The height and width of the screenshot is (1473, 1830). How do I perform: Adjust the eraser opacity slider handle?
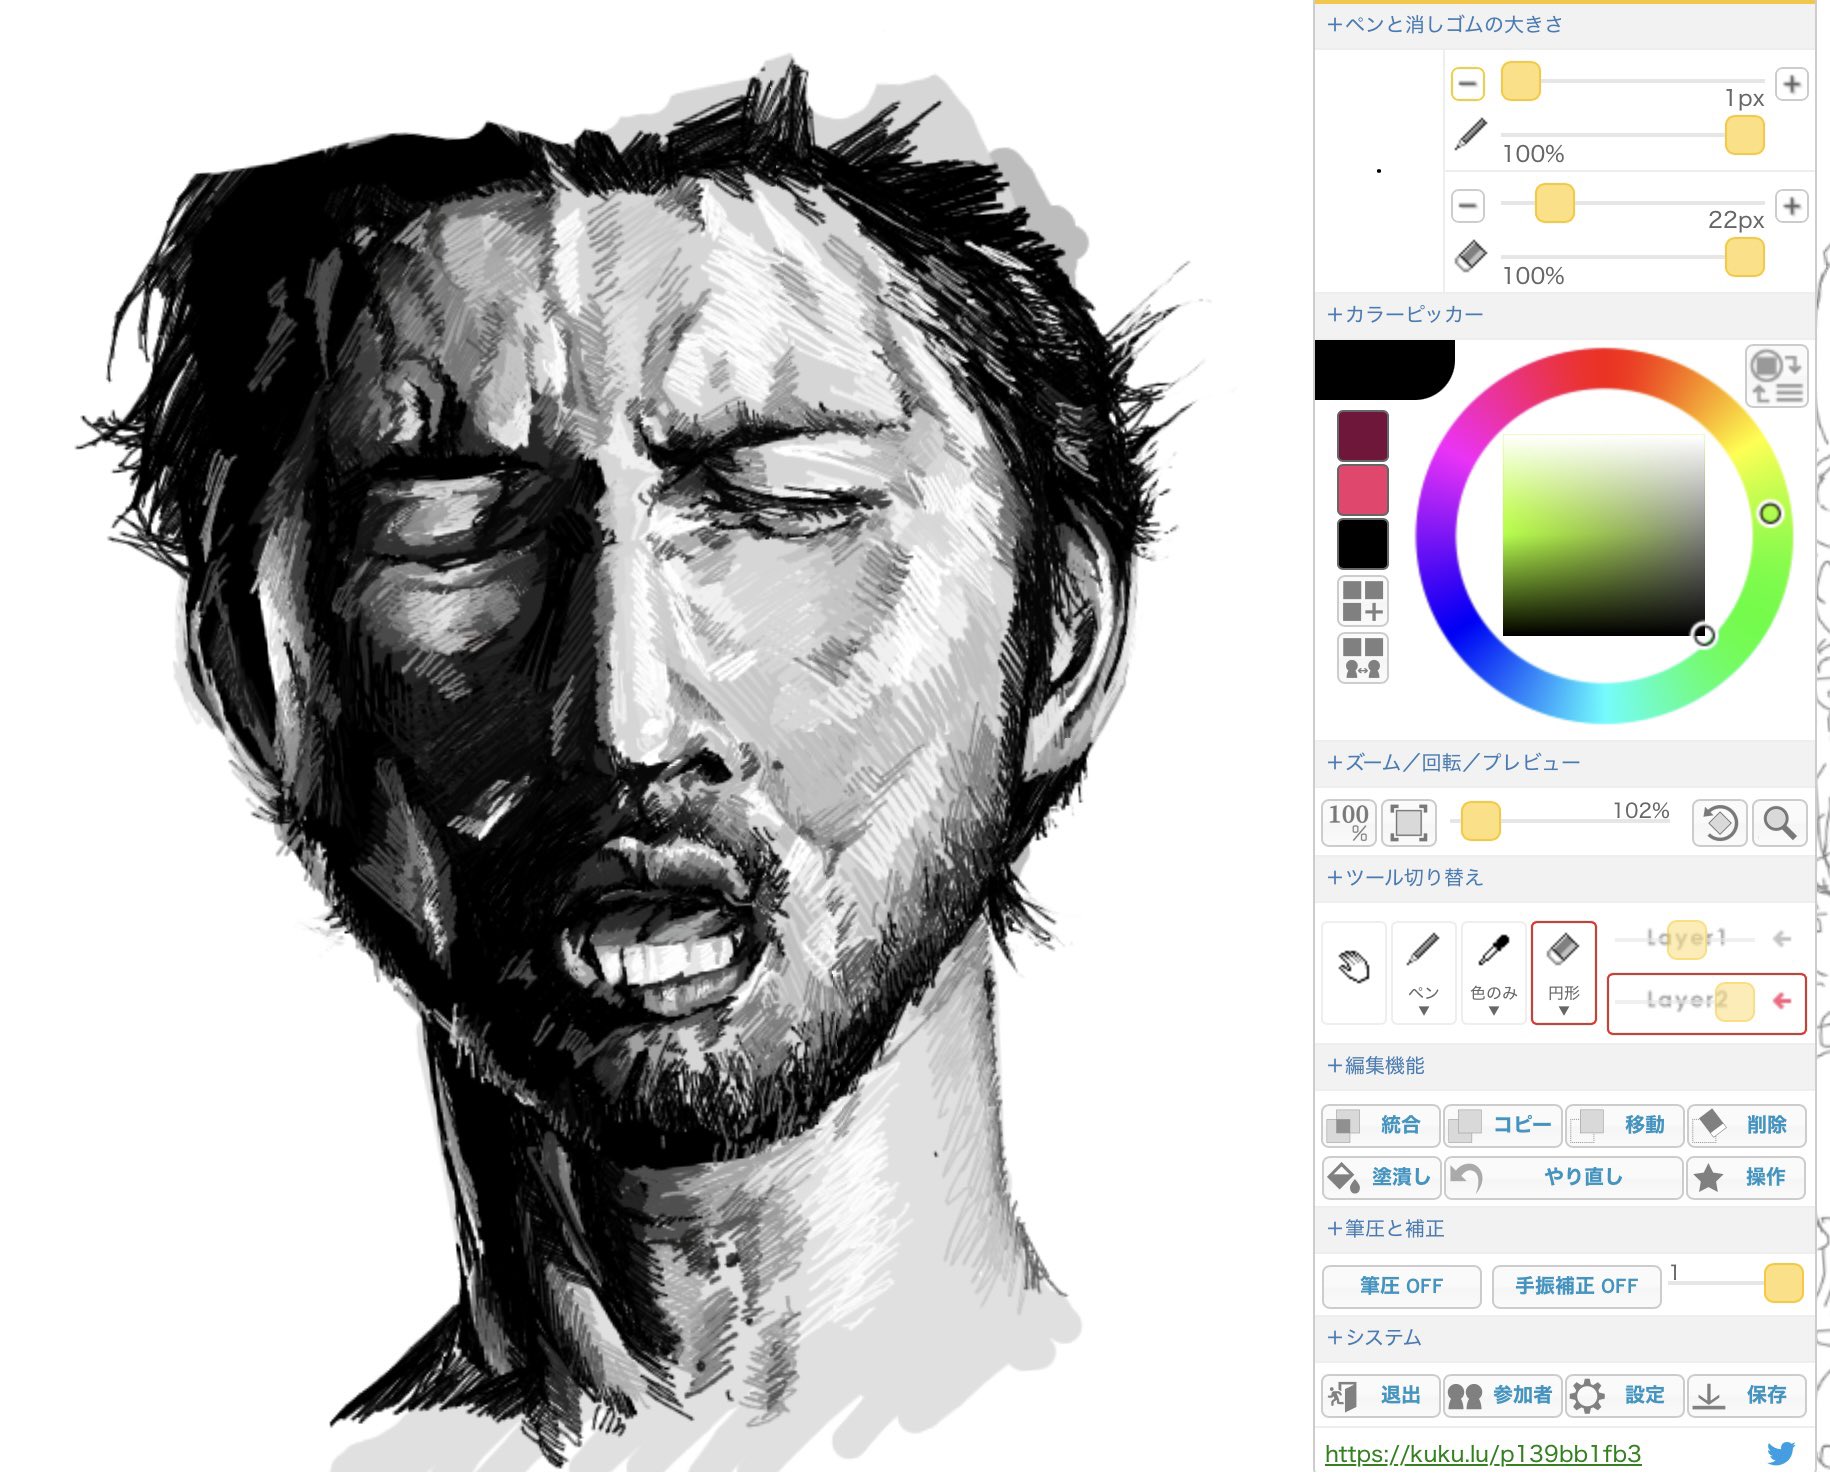tap(1744, 257)
